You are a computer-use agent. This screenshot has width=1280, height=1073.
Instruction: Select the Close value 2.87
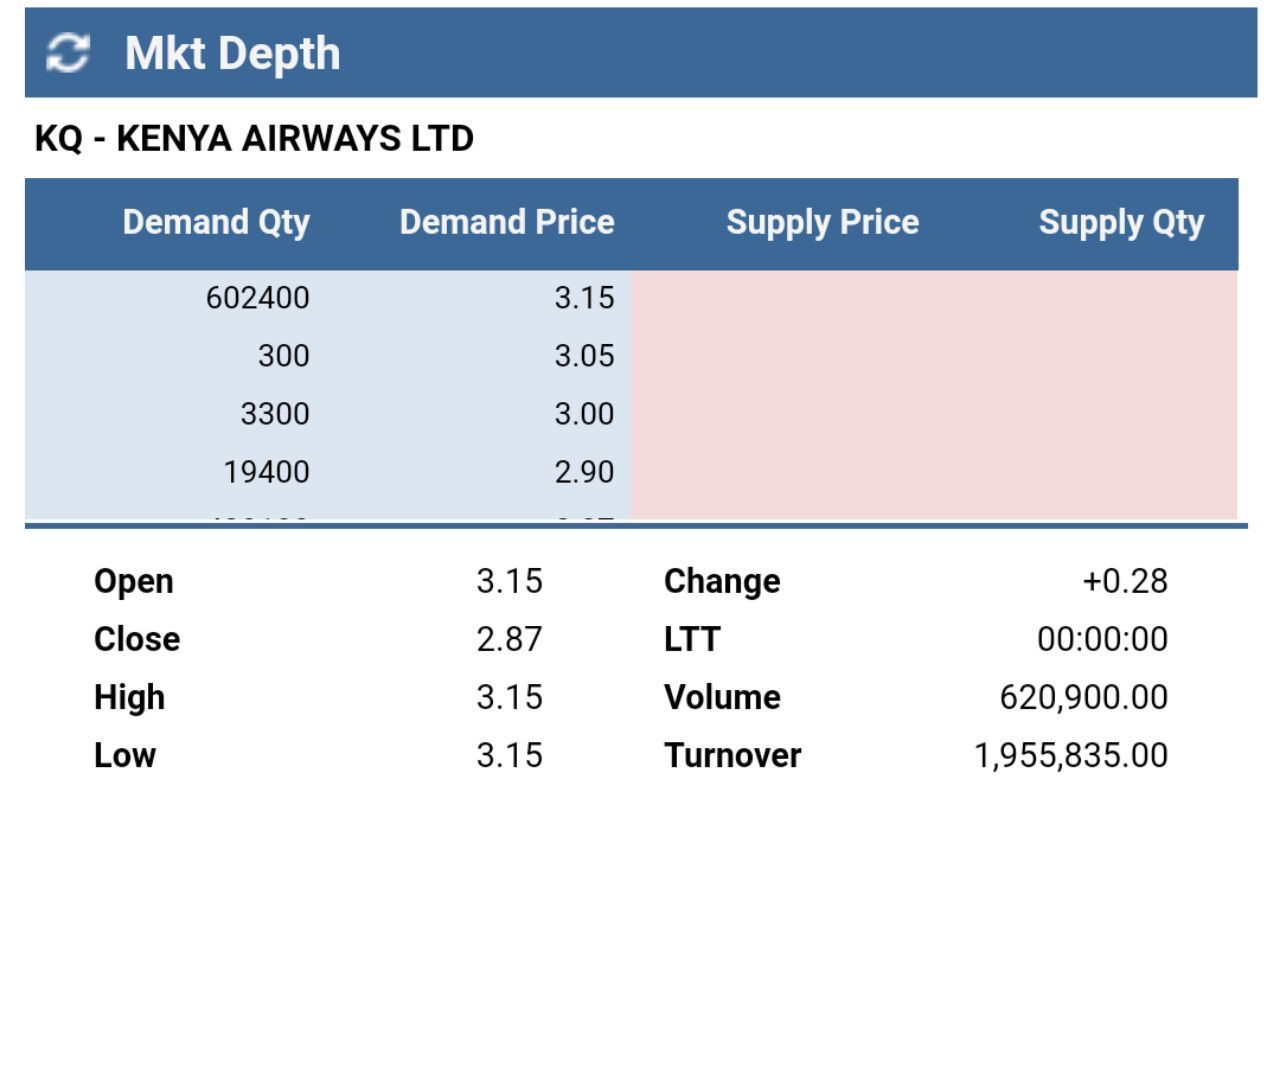509,639
